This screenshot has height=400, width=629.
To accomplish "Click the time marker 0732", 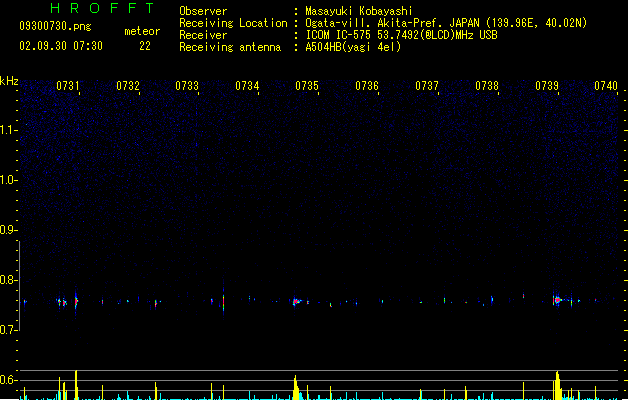I will [128, 86].
